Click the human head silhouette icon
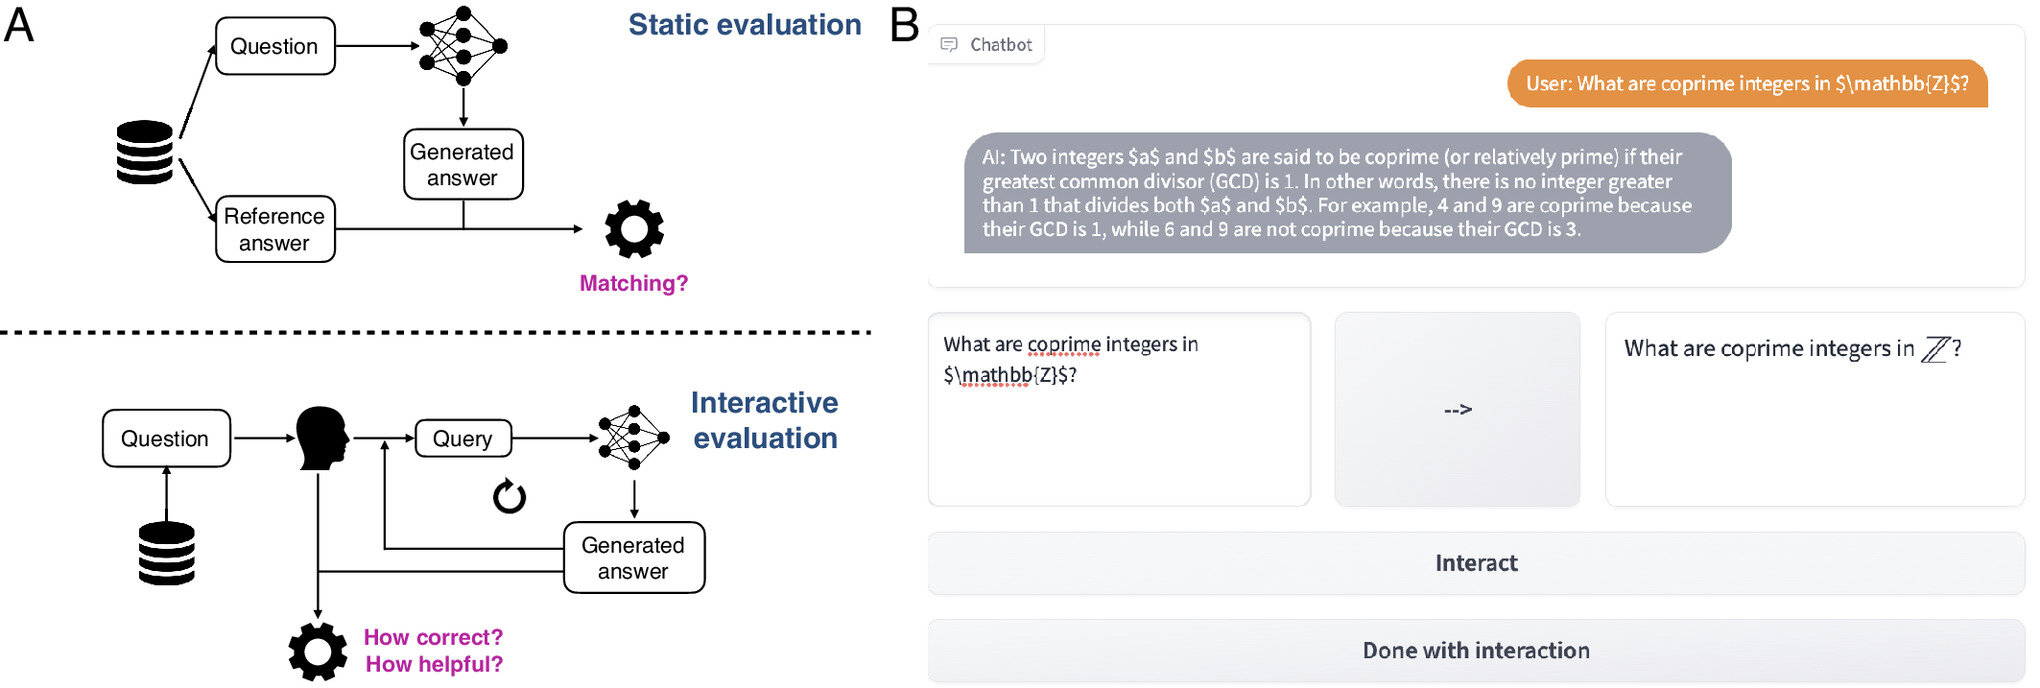The width and height of the screenshot is (2040, 688). click(322, 438)
